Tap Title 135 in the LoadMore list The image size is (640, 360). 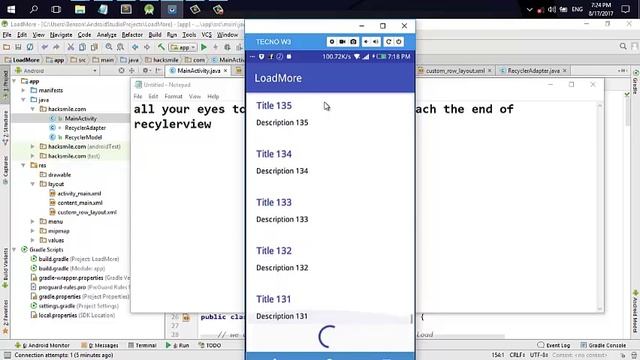(x=274, y=106)
